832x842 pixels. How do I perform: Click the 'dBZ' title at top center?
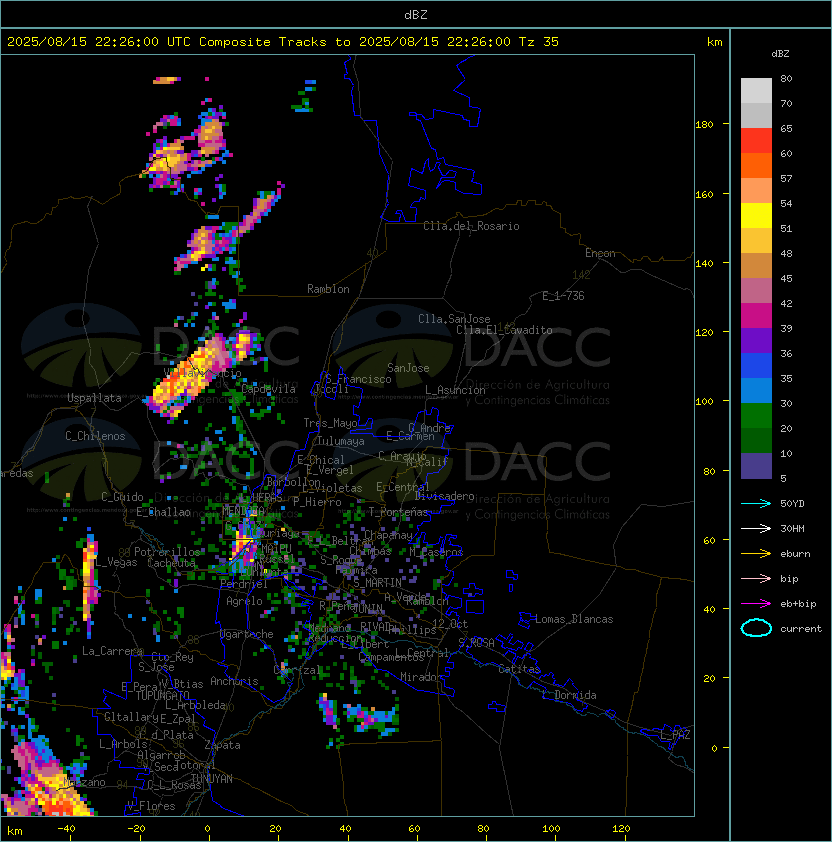416,14
